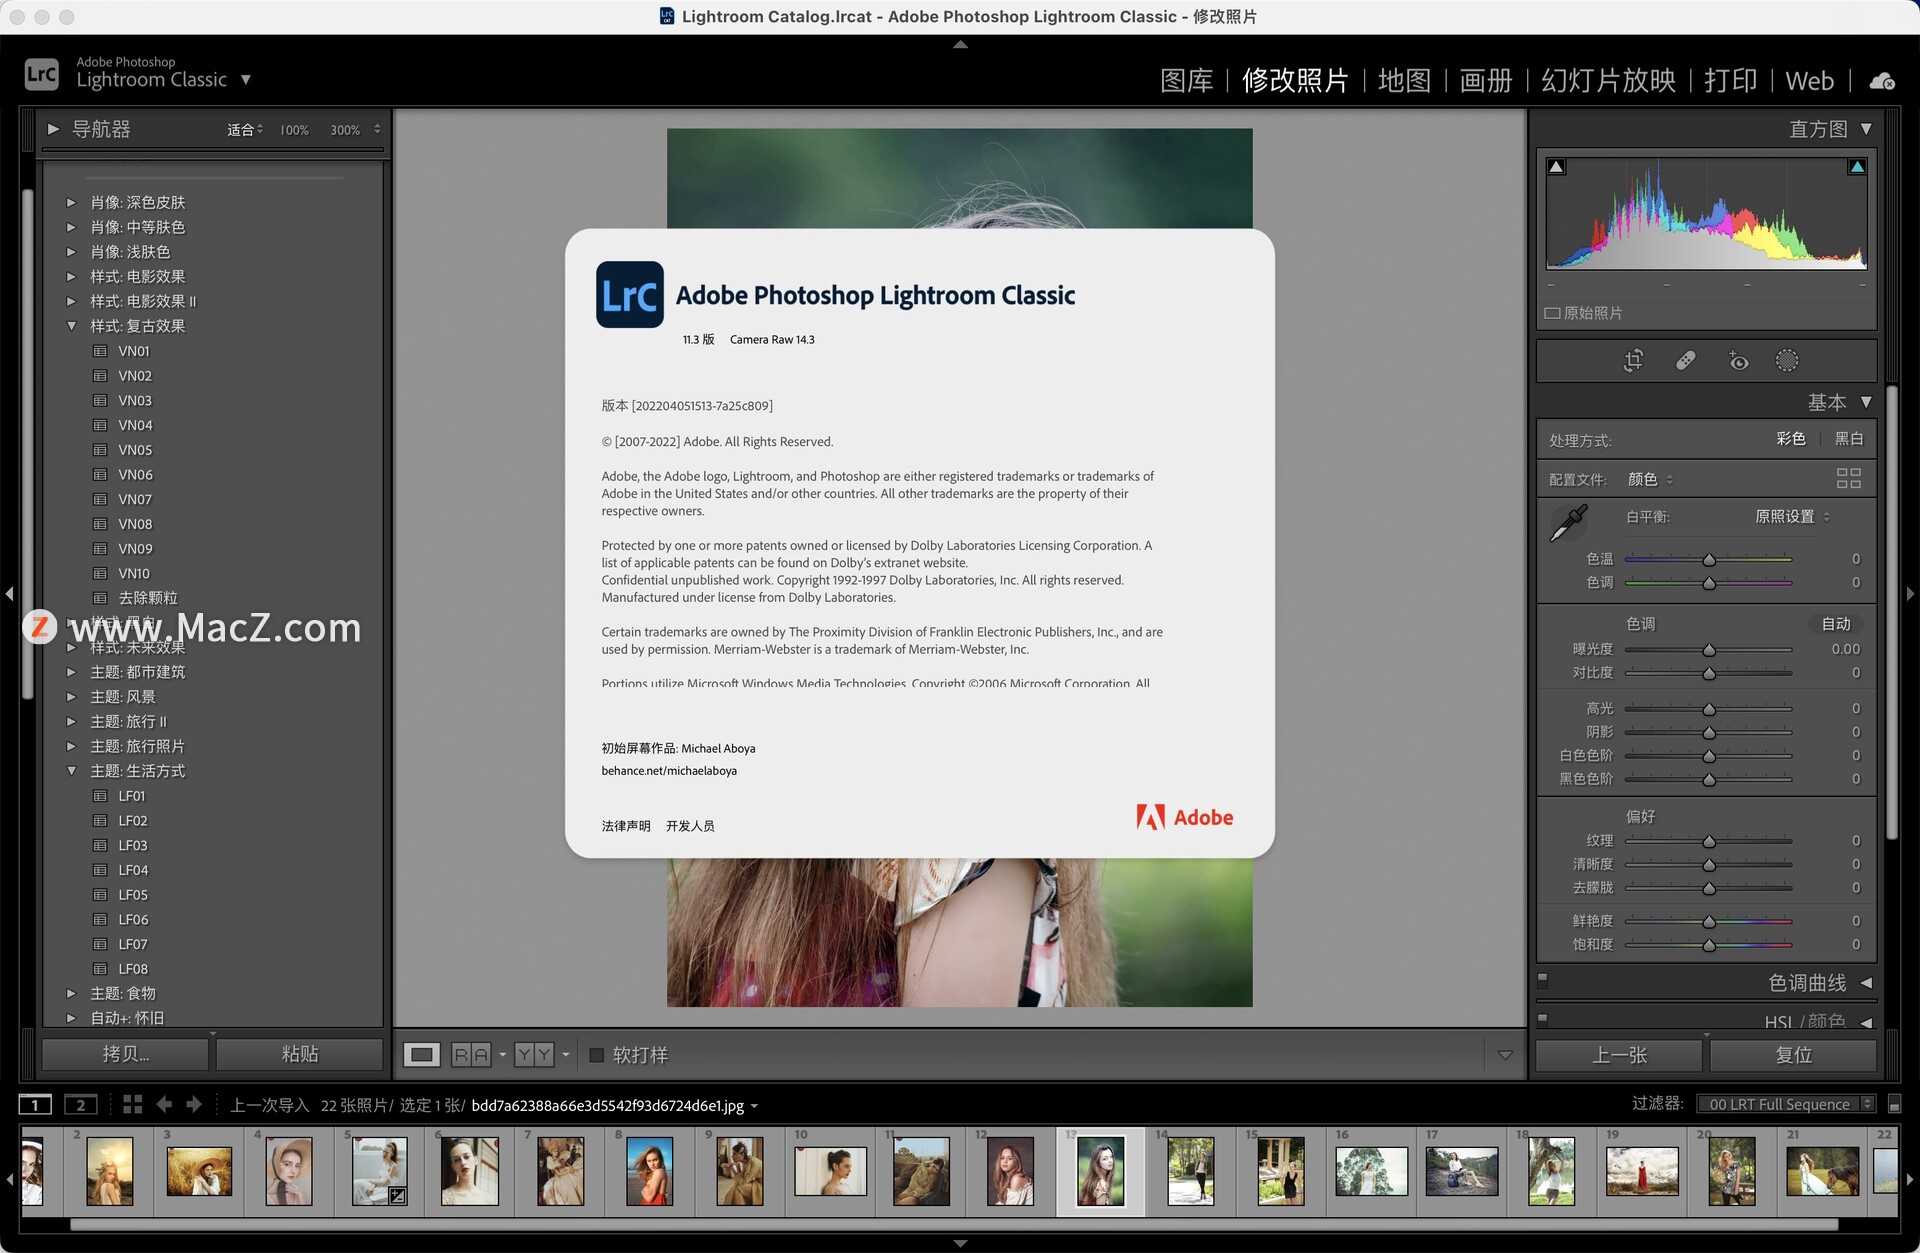Open second window display button 2

81,1105
